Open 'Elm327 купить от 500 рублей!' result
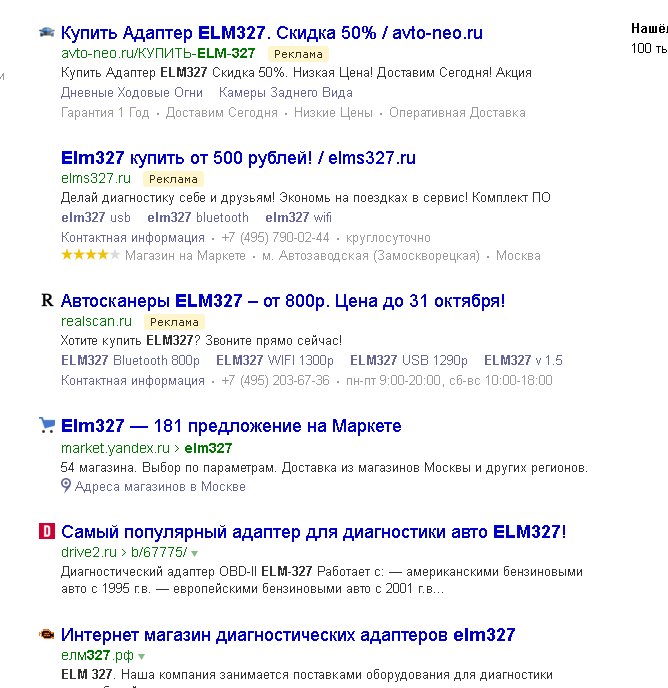Image resolution: width=668 pixels, height=688 pixels. (238, 158)
